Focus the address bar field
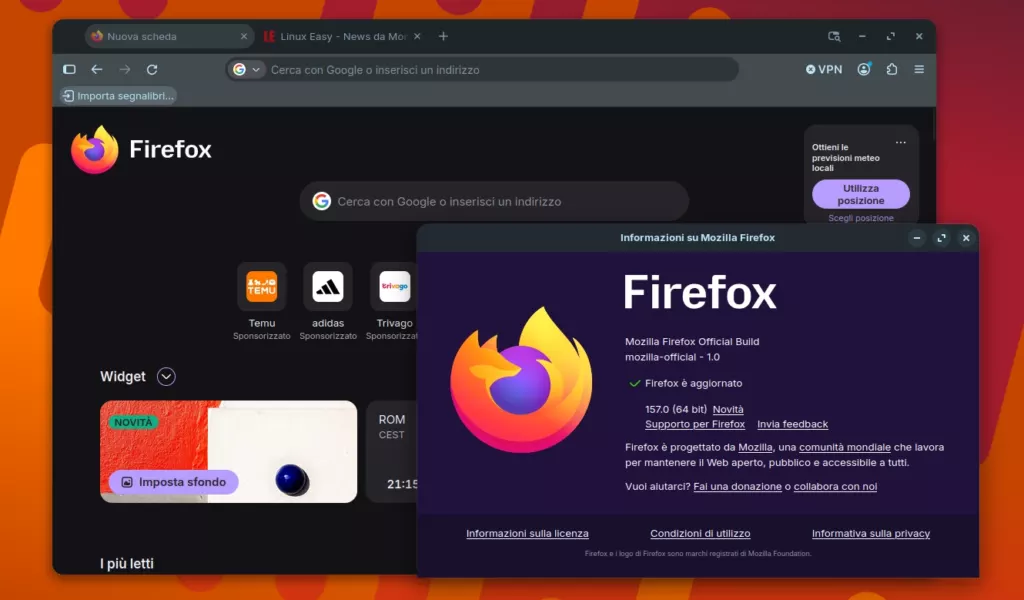Image resolution: width=1024 pixels, height=600 pixels. tap(483, 69)
